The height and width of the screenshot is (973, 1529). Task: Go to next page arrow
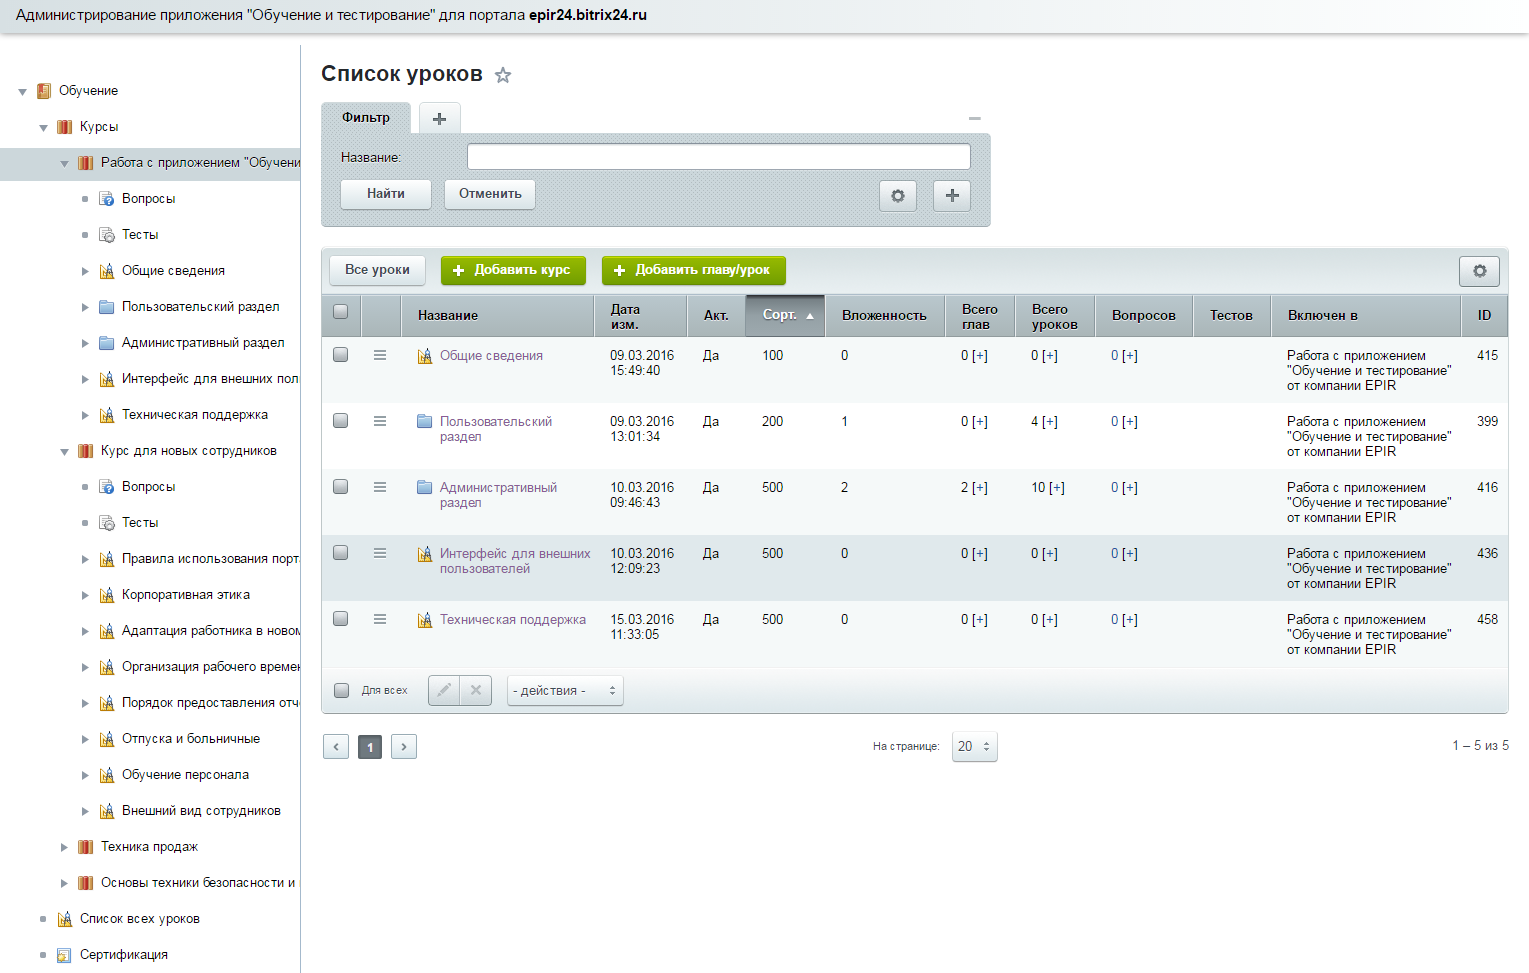pyautogui.click(x=404, y=747)
